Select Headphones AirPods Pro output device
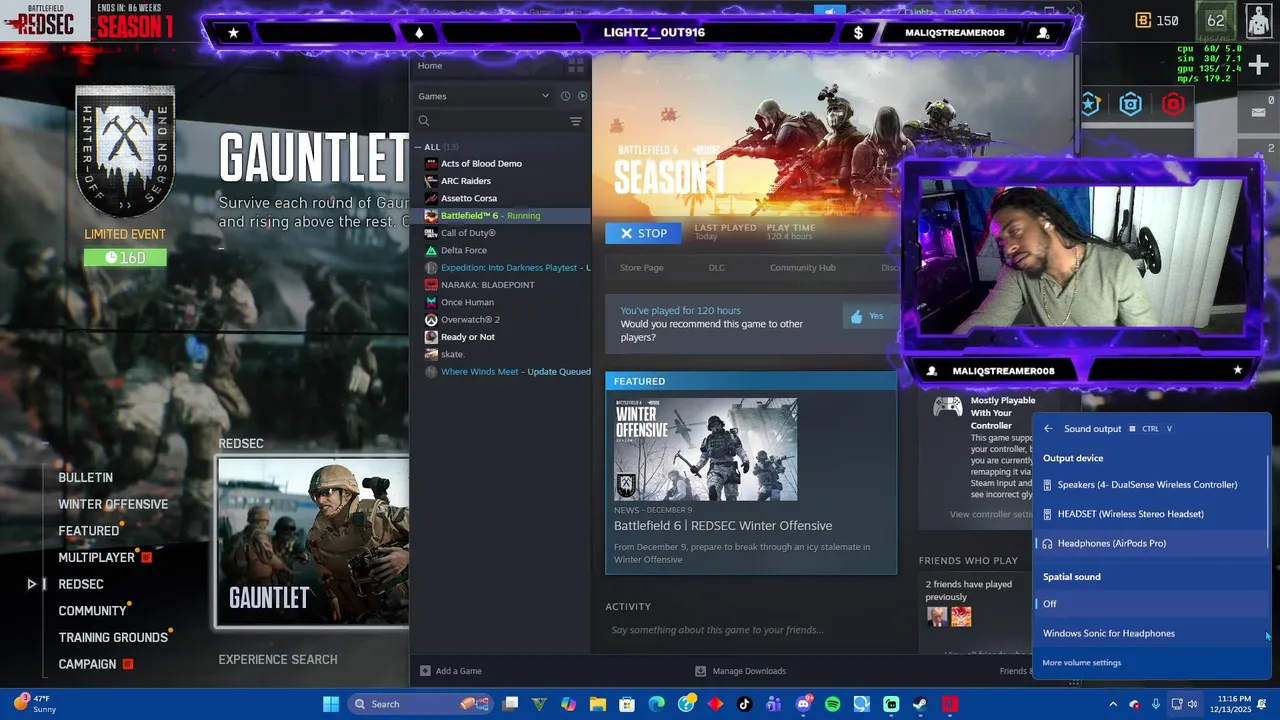This screenshot has width=1280, height=720. point(1151,543)
